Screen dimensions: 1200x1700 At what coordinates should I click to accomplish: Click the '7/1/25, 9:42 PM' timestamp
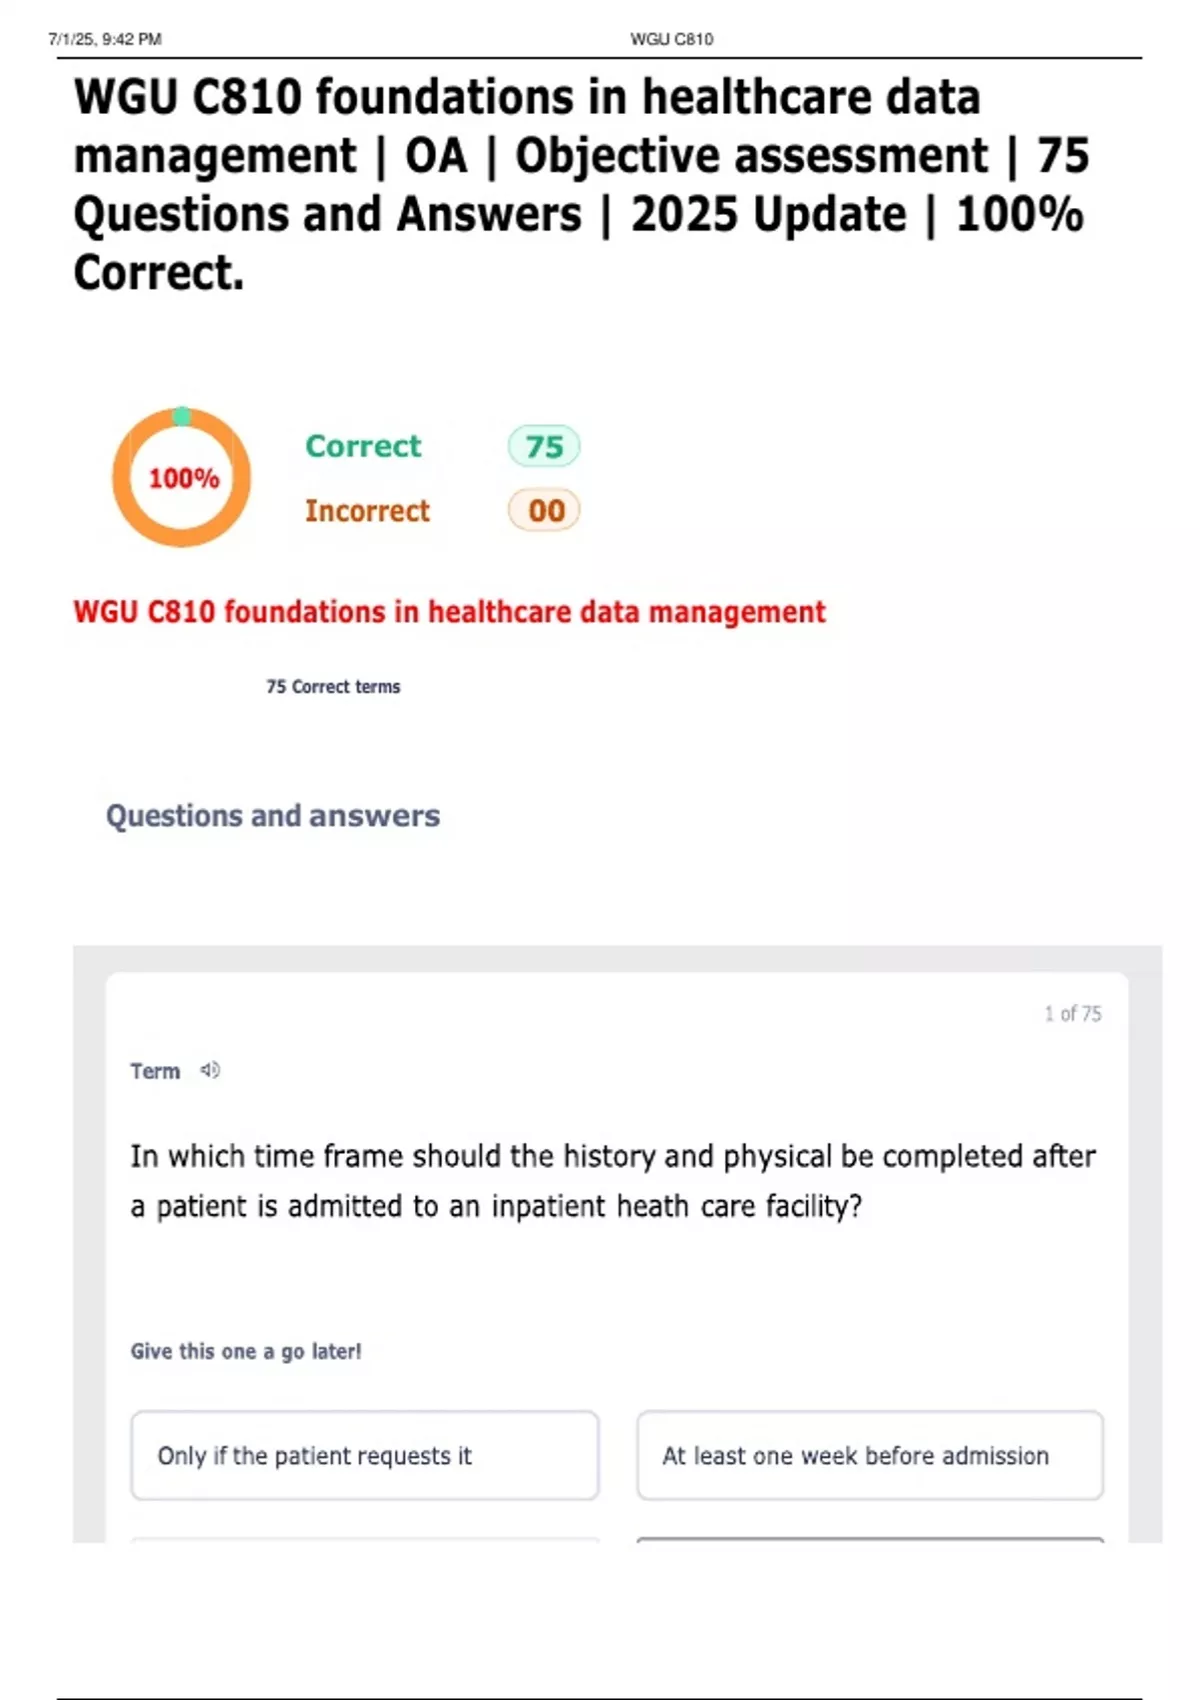coord(105,39)
